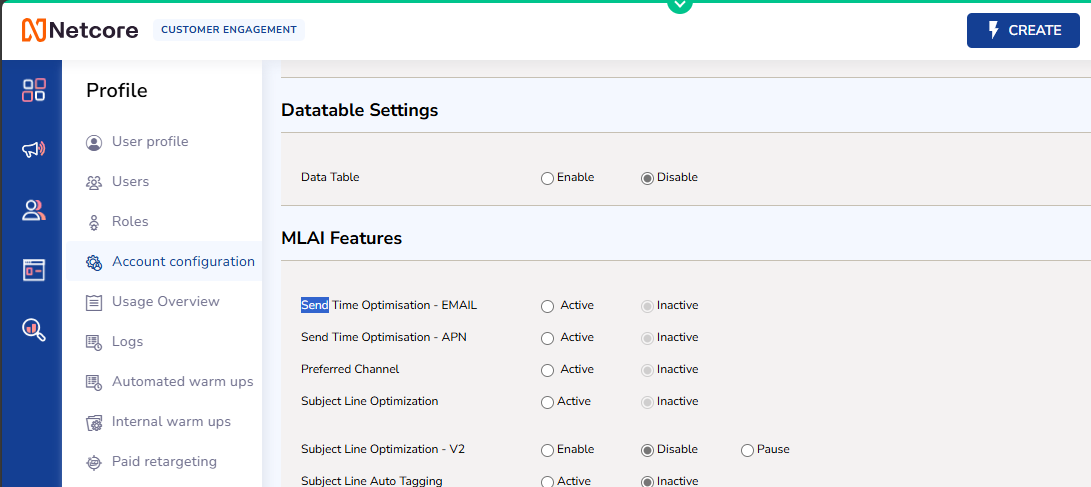Click the Subject Line Auto Tagging label
The image size is (1091, 487).
[372, 480]
